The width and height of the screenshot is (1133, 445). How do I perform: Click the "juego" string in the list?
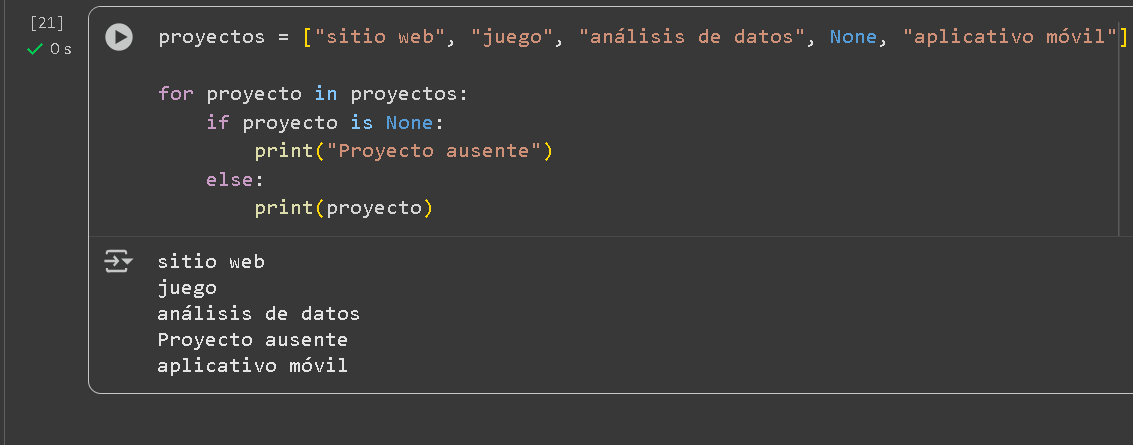(517, 38)
